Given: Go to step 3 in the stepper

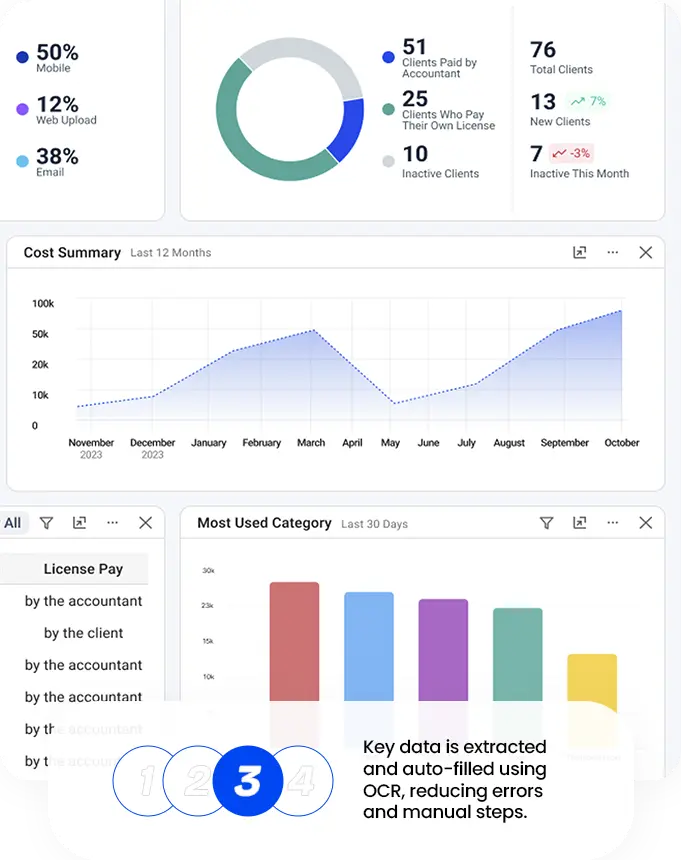Looking at the screenshot, I should click(x=247, y=781).
